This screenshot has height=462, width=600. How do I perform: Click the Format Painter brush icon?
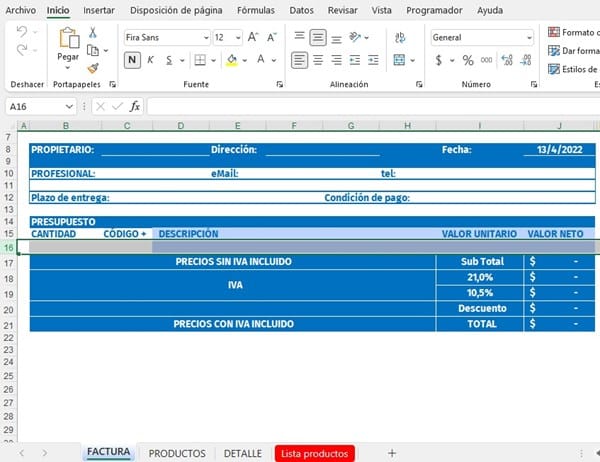coord(93,68)
